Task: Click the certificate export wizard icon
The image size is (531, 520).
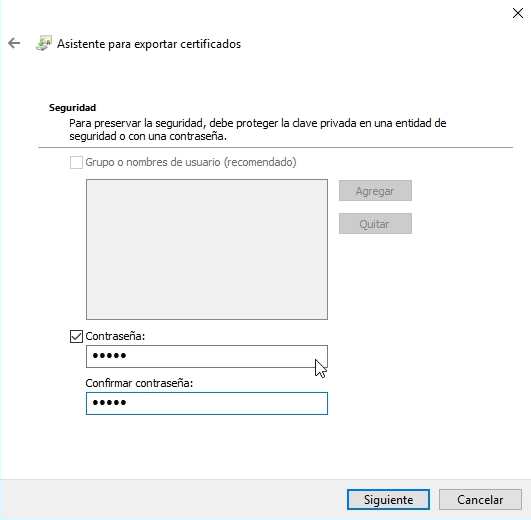Action: pos(44,43)
